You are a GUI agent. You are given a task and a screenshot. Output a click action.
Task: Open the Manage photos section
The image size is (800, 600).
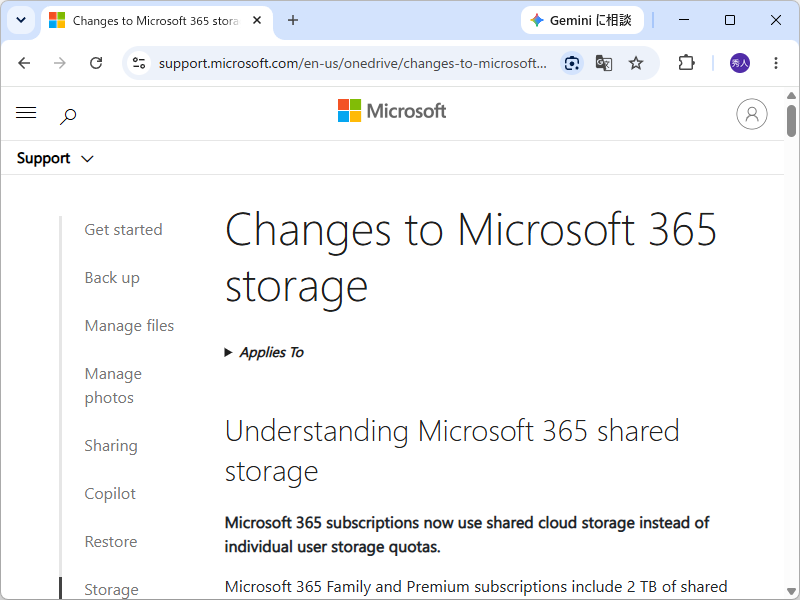pos(113,386)
